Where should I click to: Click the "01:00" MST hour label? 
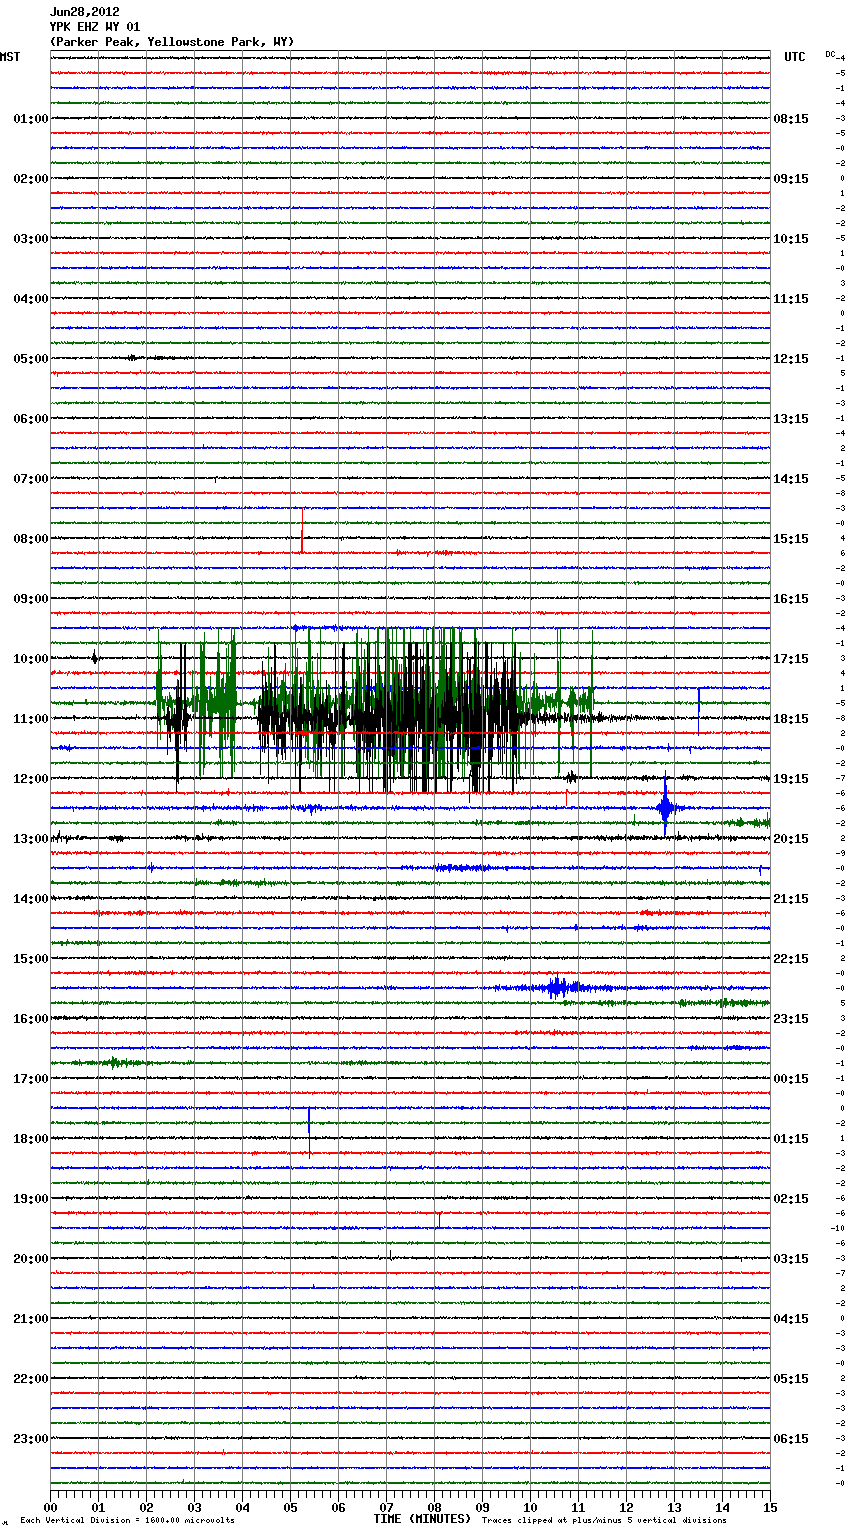pyautogui.click(x=31, y=119)
